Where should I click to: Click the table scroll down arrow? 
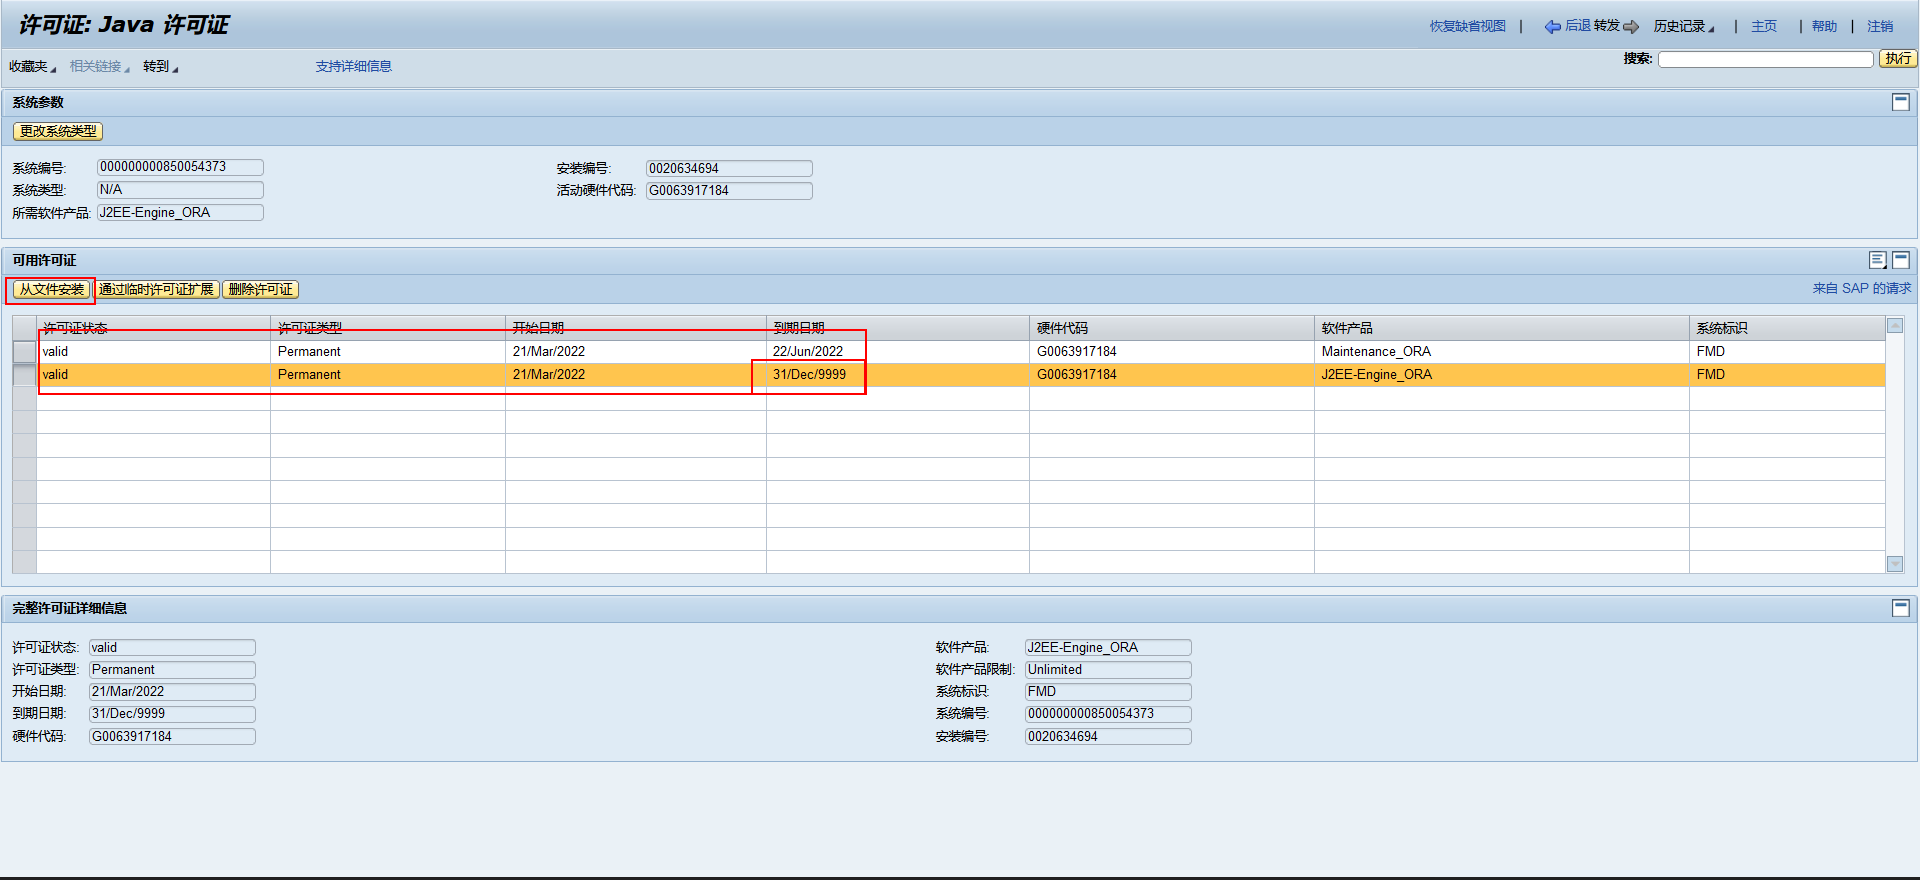pos(1895,564)
